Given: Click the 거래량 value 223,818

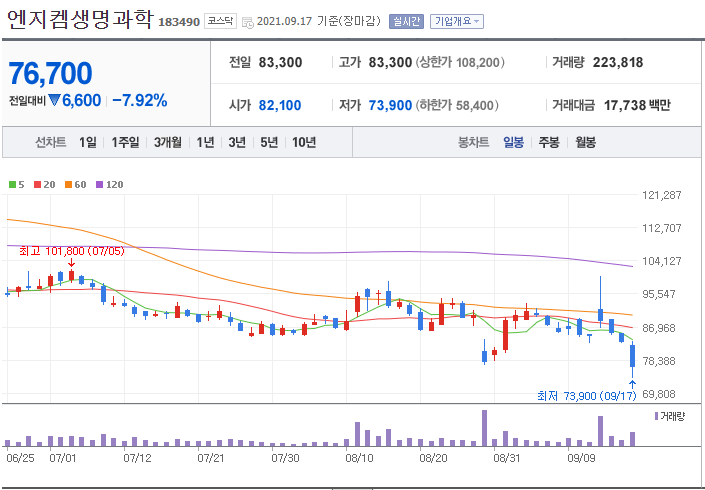Looking at the screenshot, I should click(618, 62).
